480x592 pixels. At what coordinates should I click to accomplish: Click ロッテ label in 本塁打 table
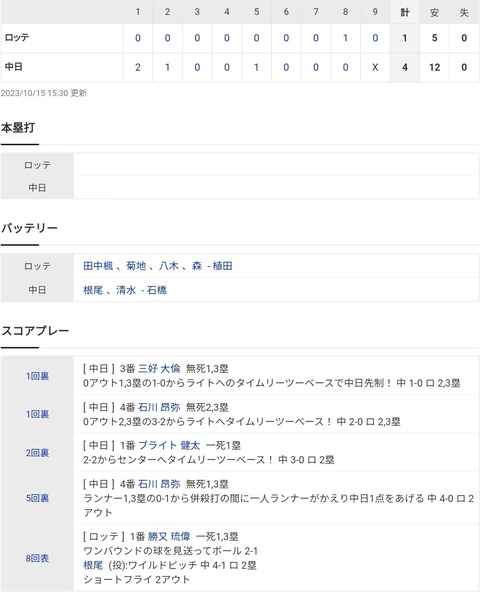pyautogui.click(x=37, y=165)
